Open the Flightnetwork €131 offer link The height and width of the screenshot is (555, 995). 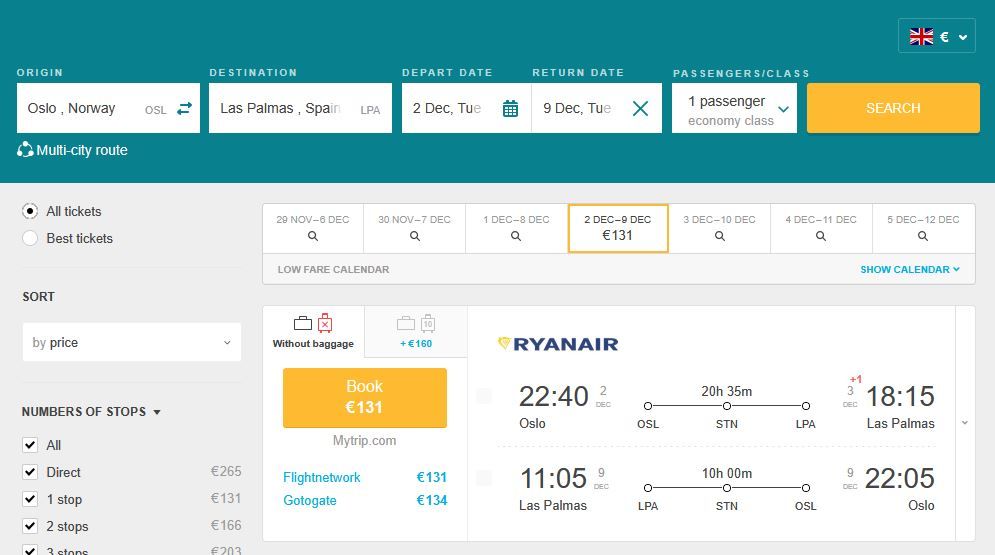(x=322, y=477)
